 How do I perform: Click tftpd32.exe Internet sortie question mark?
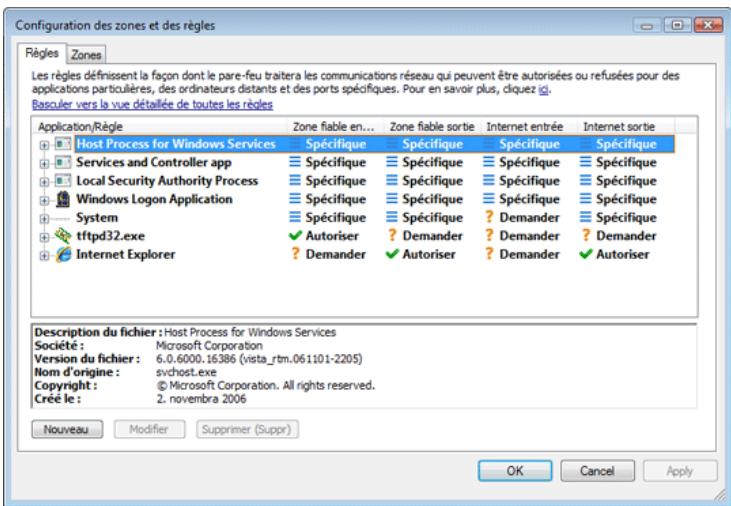[x=586, y=236]
